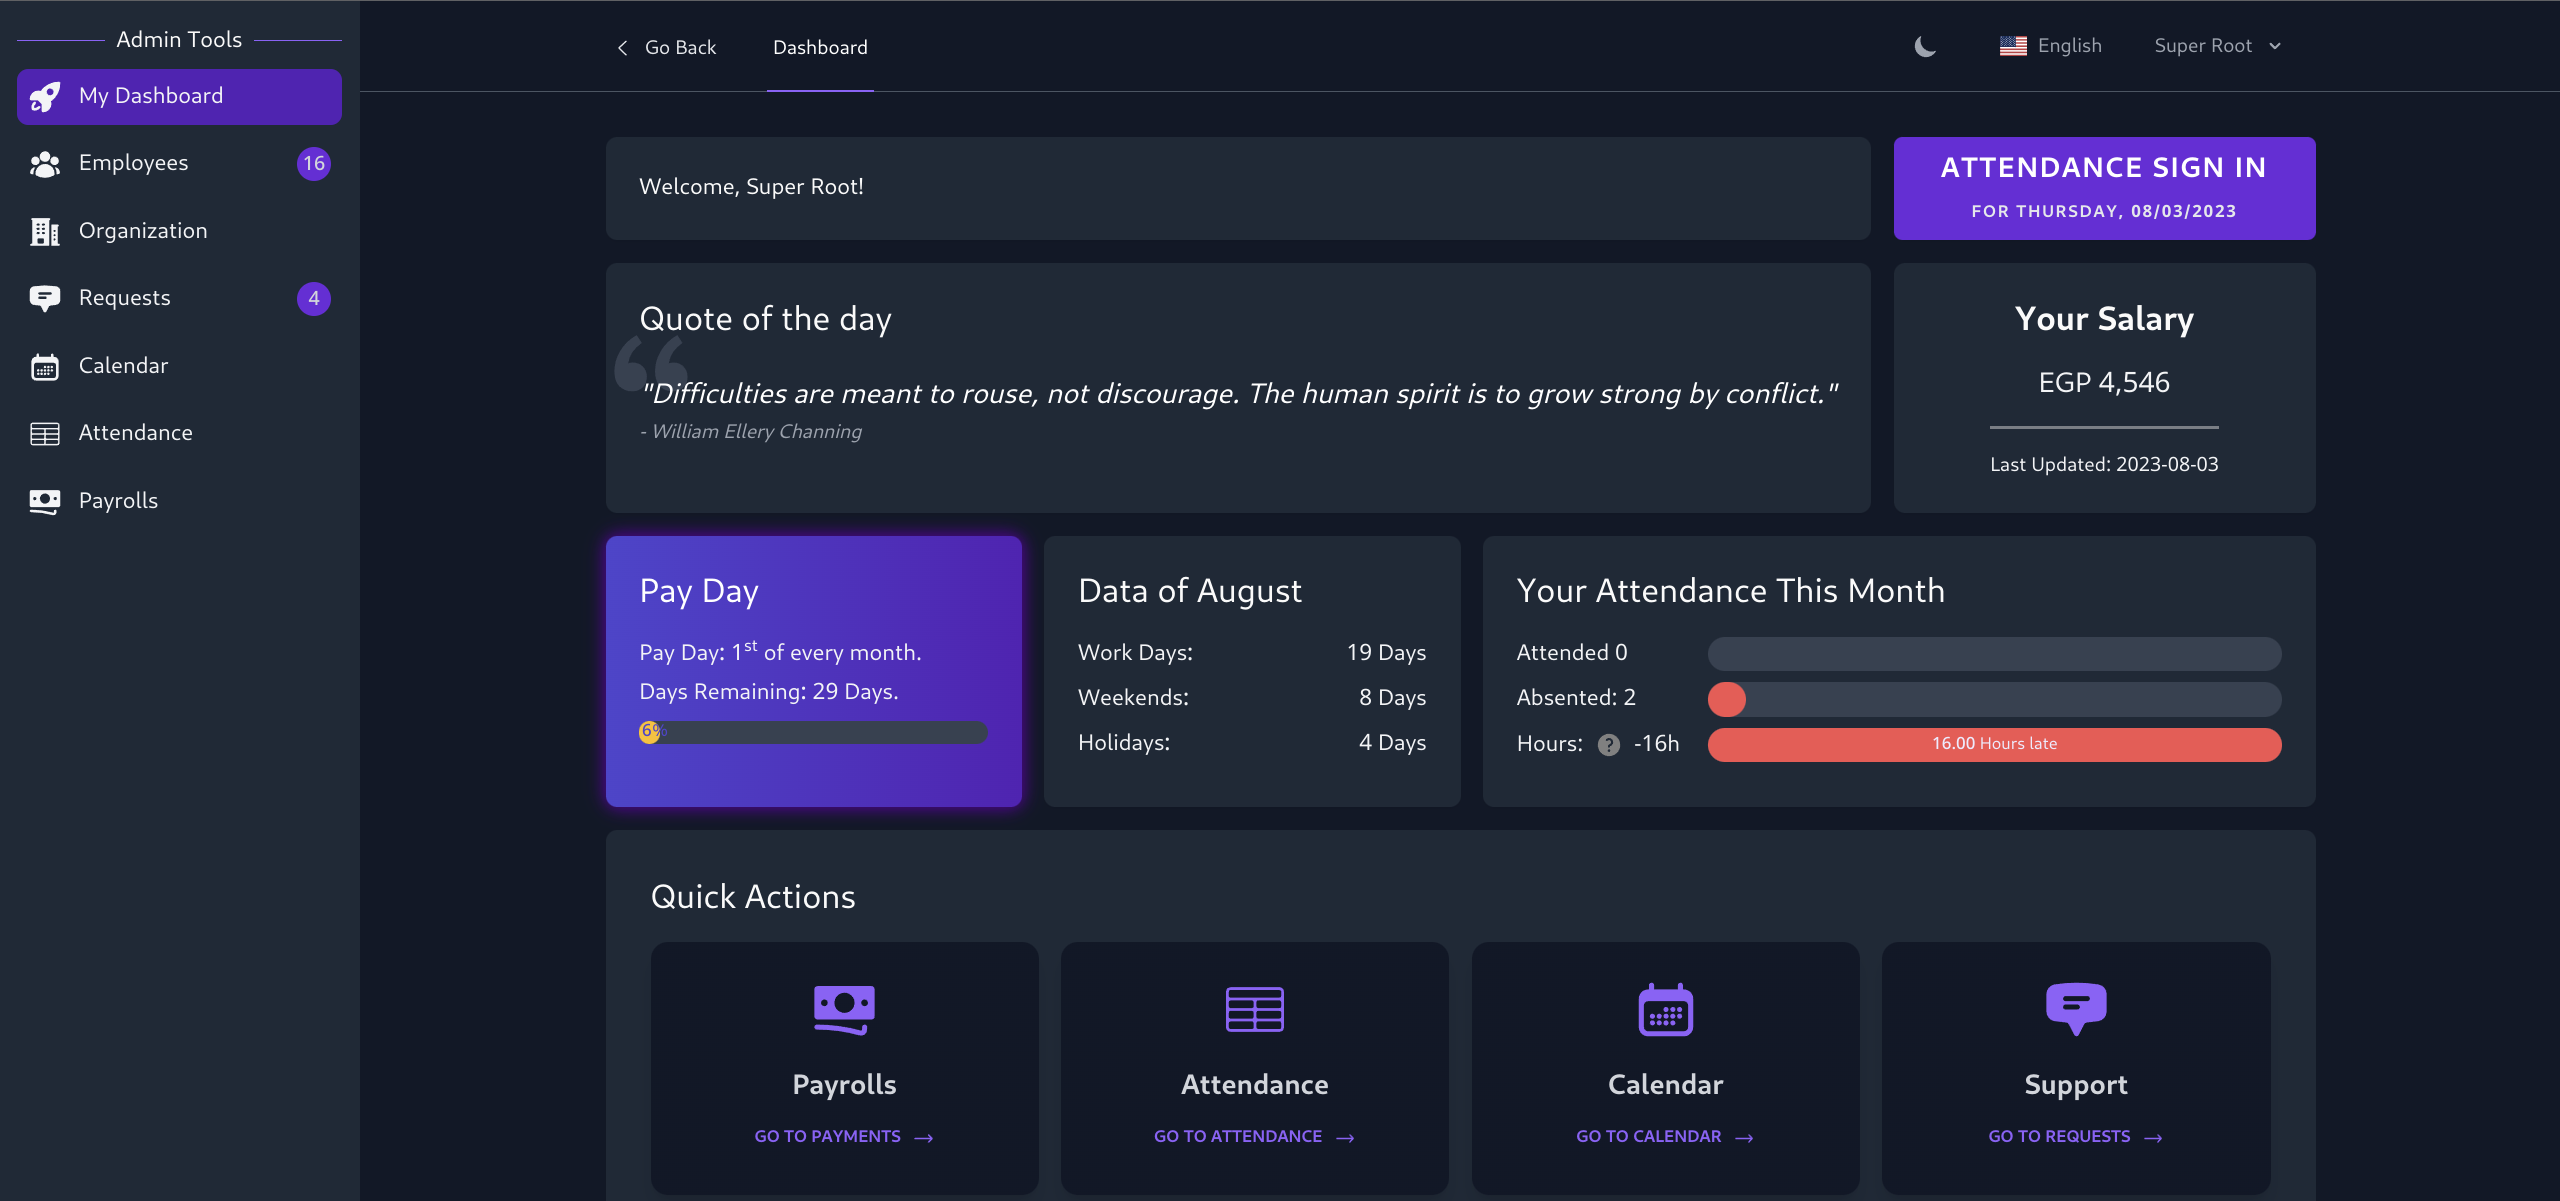Open Payrolls via the sidebar money icon
The width and height of the screenshot is (2560, 1201).
pyautogui.click(x=44, y=500)
